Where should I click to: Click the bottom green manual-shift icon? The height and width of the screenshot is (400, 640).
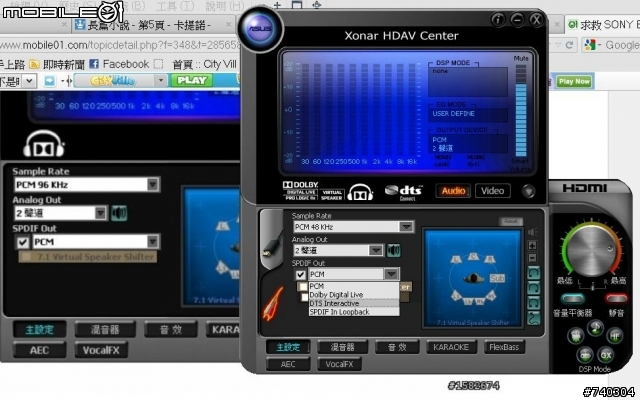click(534, 318)
